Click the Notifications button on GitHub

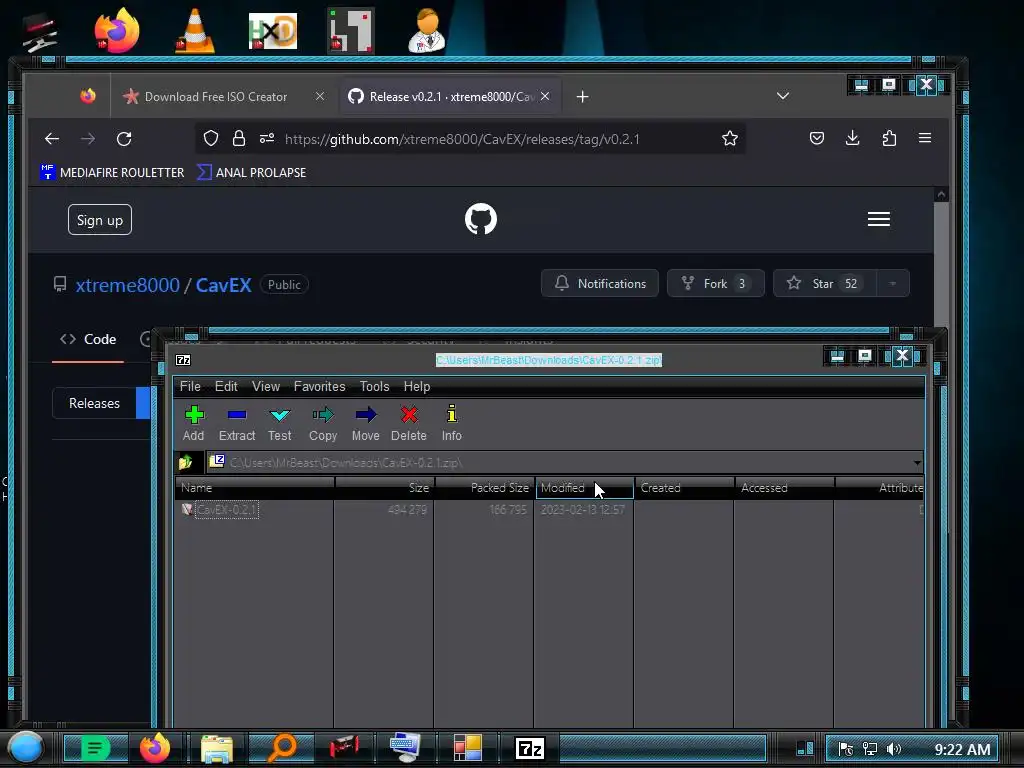[x=600, y=283]
